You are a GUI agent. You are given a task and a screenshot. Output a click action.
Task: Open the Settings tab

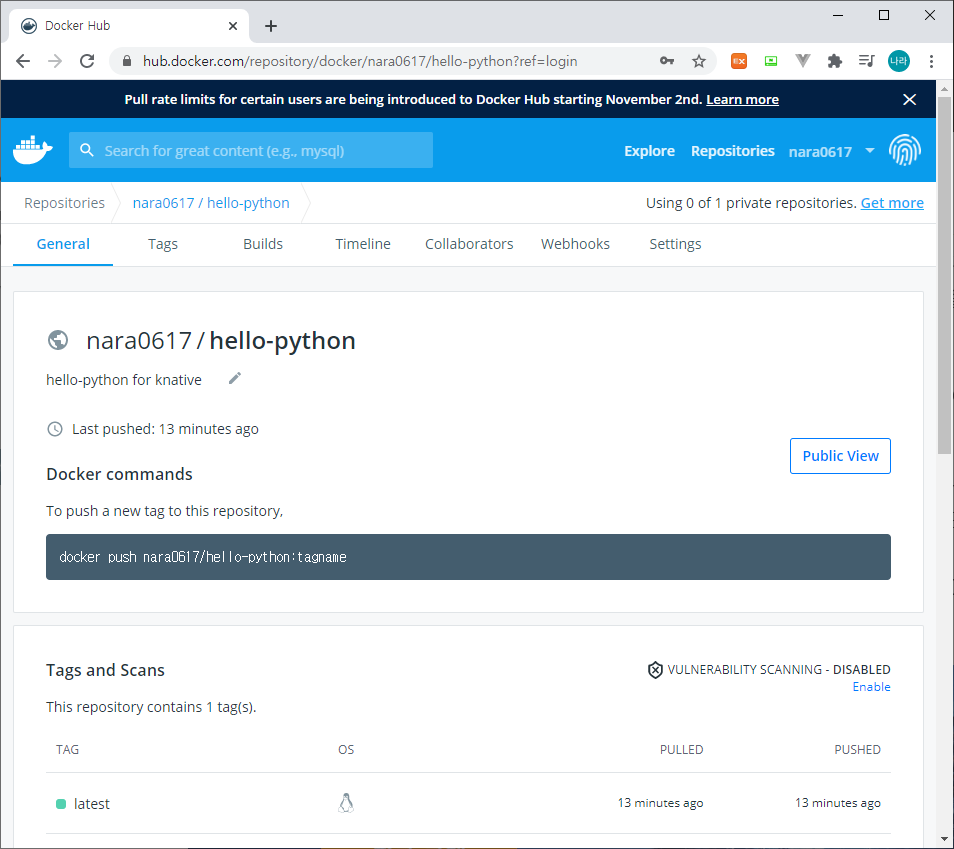tap(675, 244)
